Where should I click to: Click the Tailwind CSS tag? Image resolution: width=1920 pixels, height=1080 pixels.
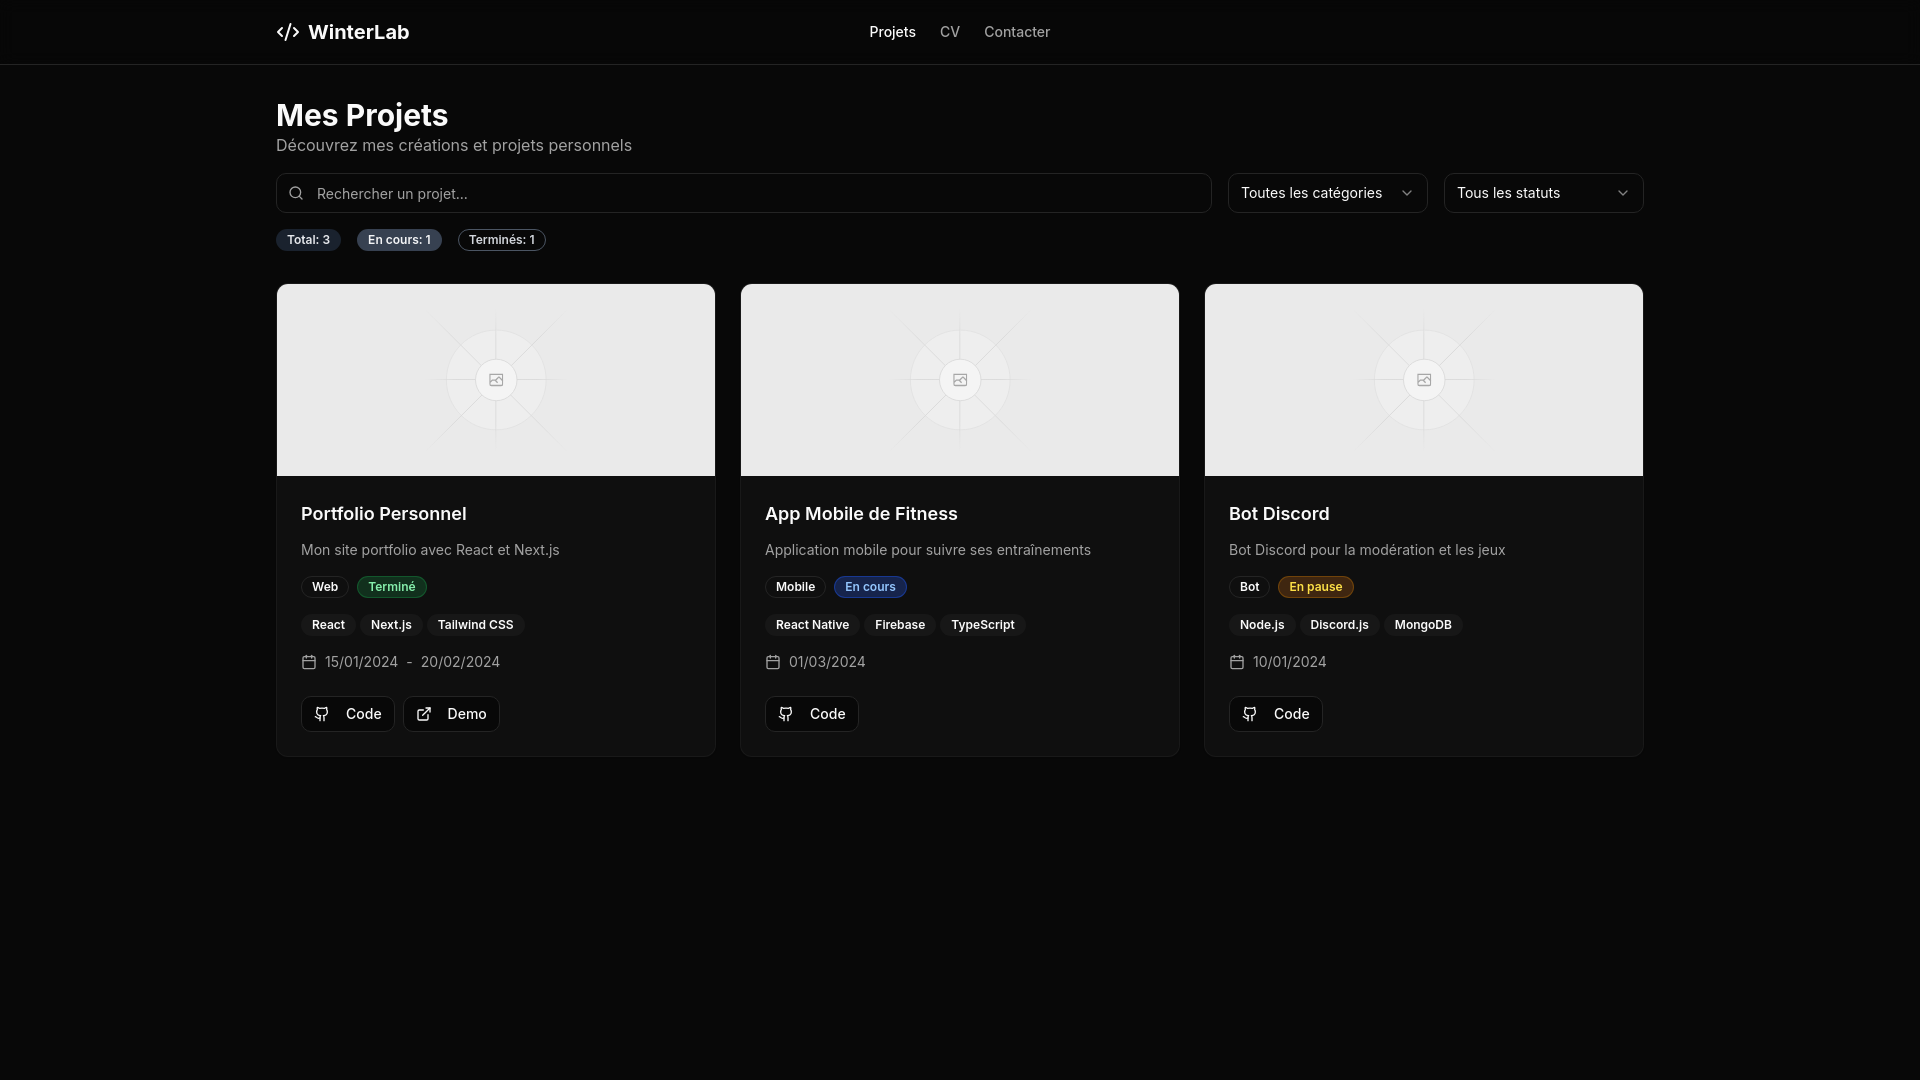[x=475, y=625]
